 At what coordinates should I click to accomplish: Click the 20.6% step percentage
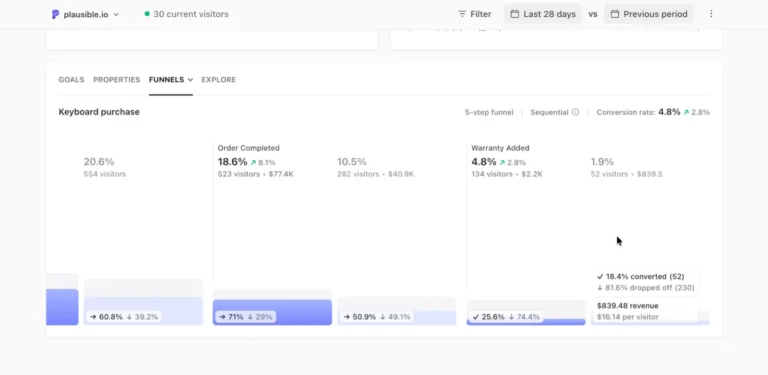[x=99, y=162]
